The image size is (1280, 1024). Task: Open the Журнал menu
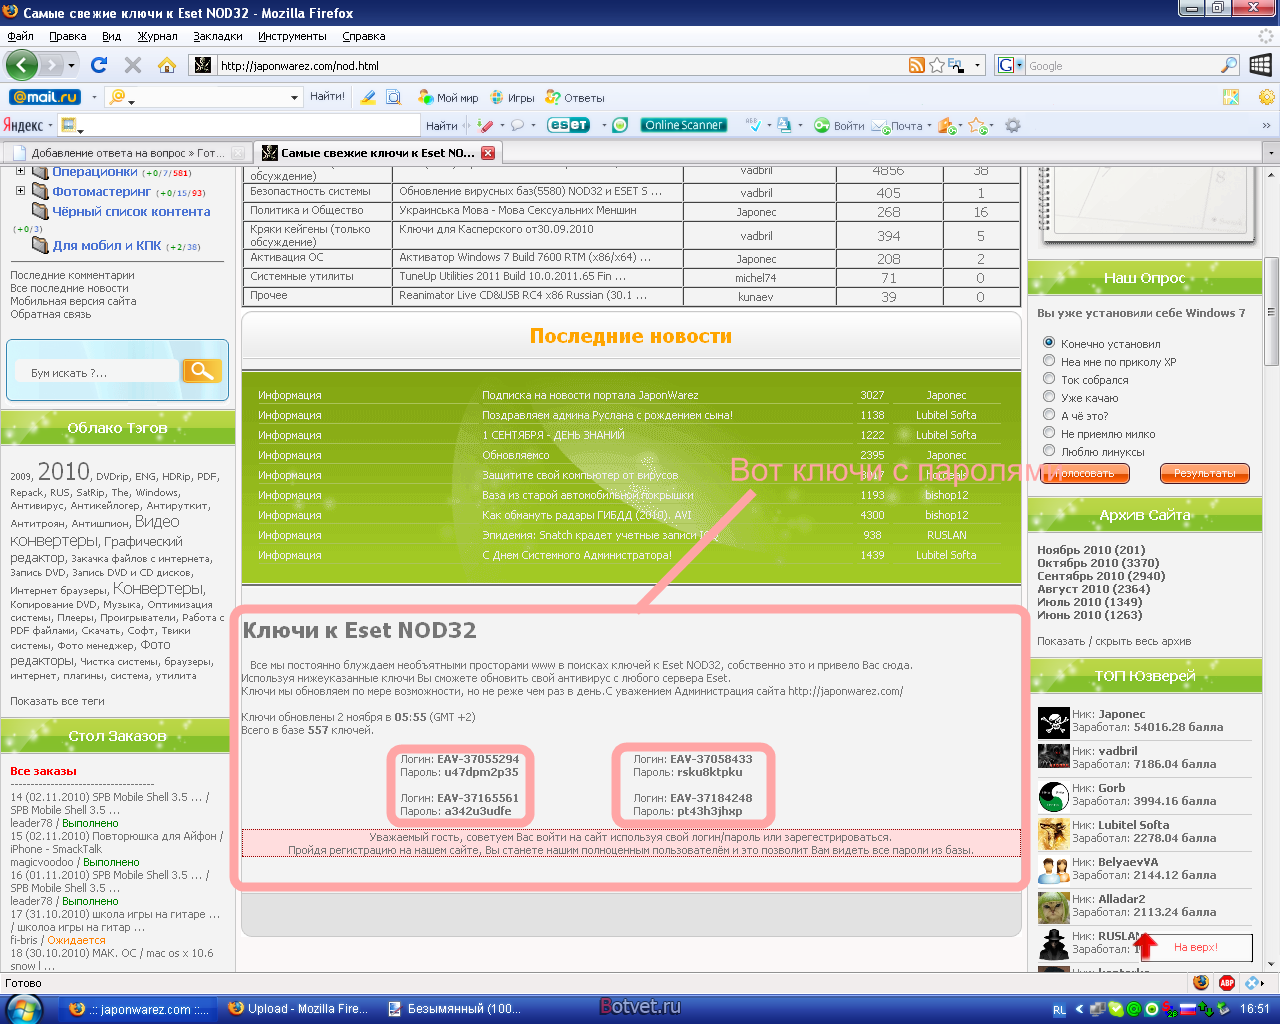[x=158, y=36]
